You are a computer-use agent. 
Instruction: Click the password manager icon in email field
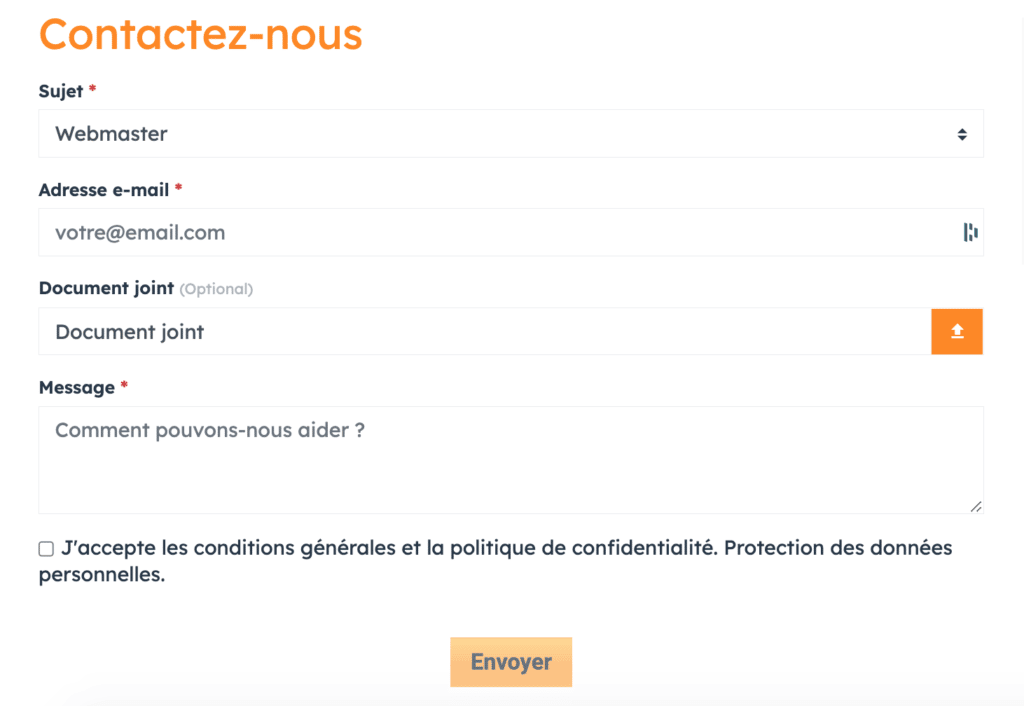(970, 233)
